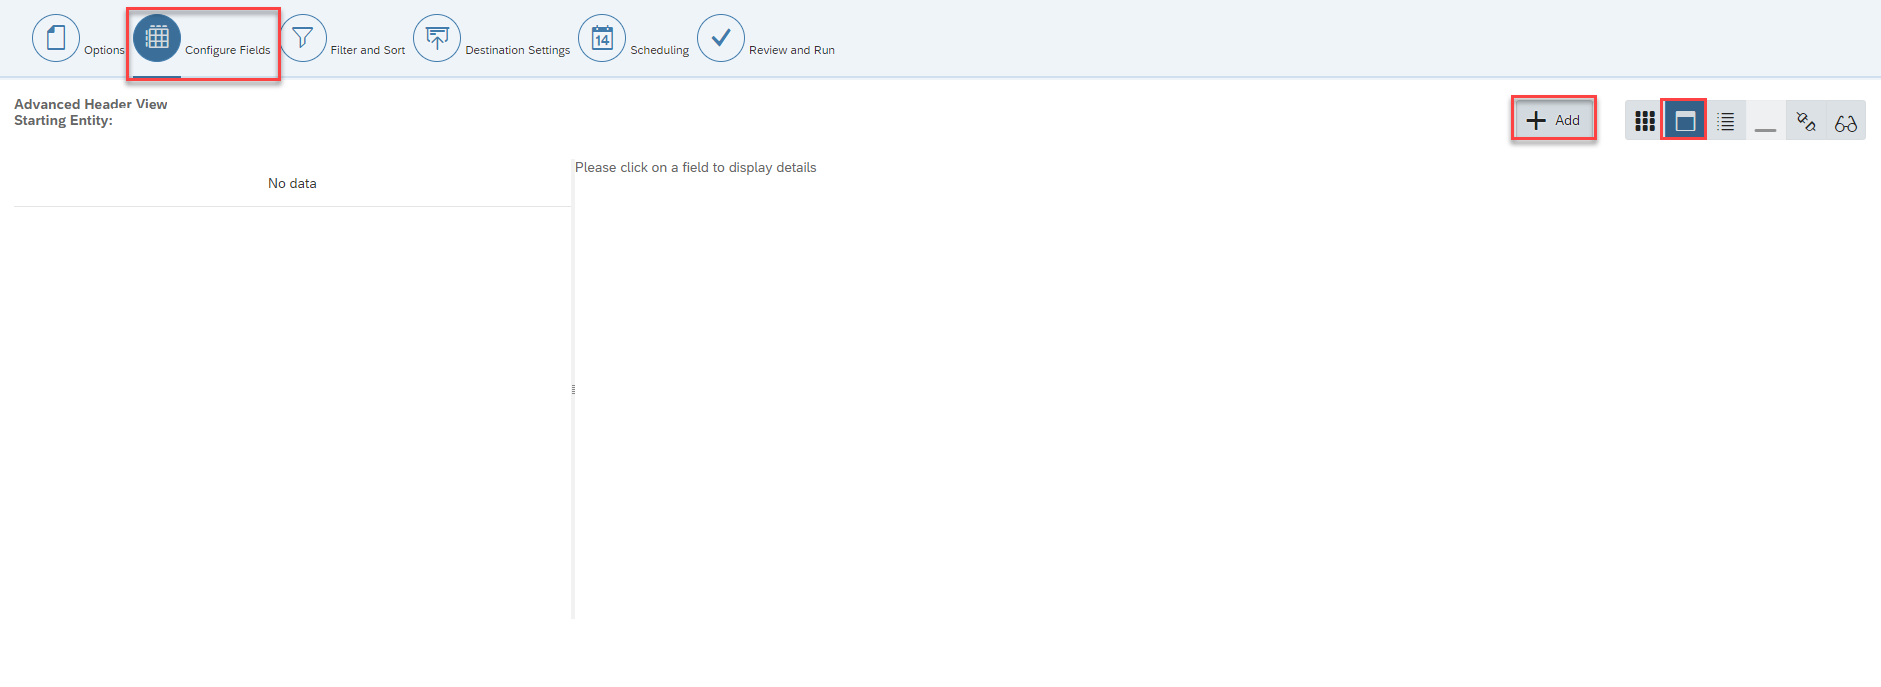Click the No data row in field list
The height and width of the screenshot is (687, 1881).
292,183
